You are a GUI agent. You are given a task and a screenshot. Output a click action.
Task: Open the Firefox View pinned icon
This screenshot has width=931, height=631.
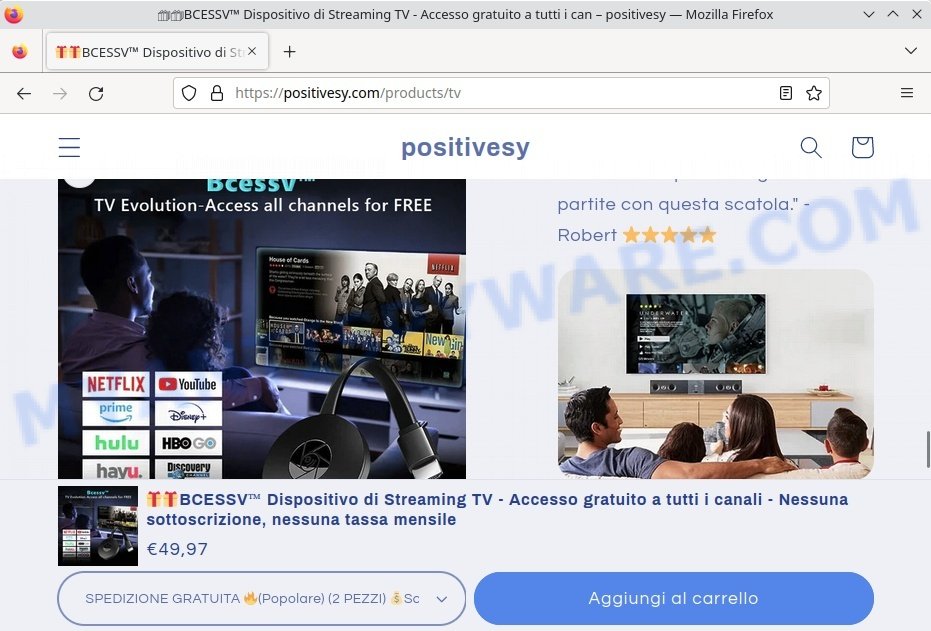pos(20,52)
